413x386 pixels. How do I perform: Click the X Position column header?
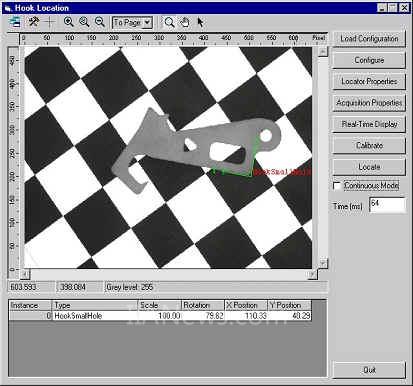point(246,305)
